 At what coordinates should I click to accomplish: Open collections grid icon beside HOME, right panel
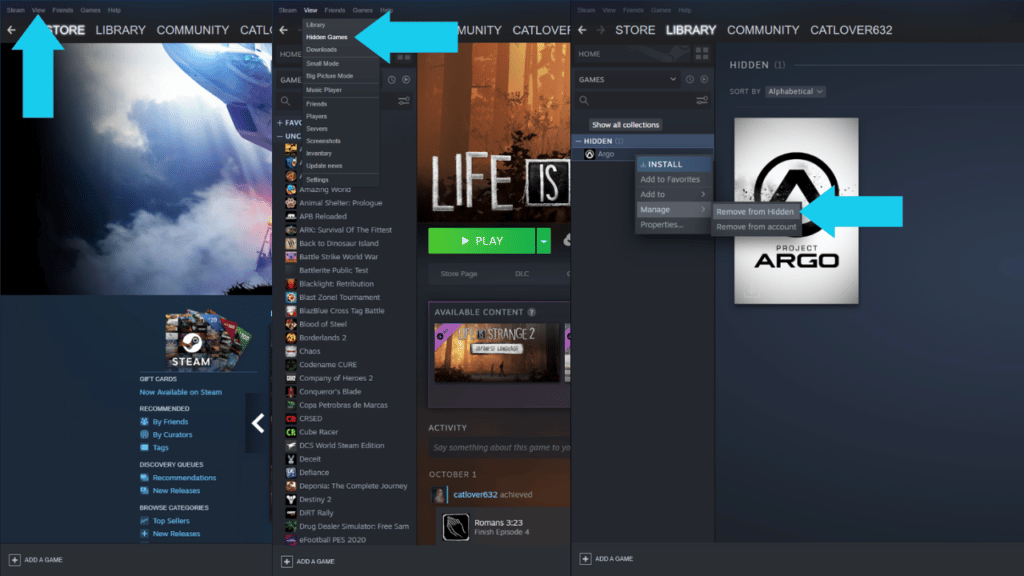point(702,54)
